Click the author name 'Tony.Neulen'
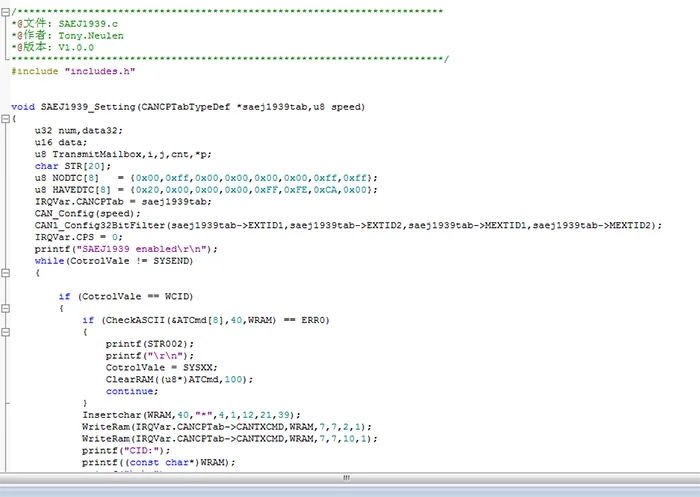This screenshot has width=700, height=497. point(91,36)
